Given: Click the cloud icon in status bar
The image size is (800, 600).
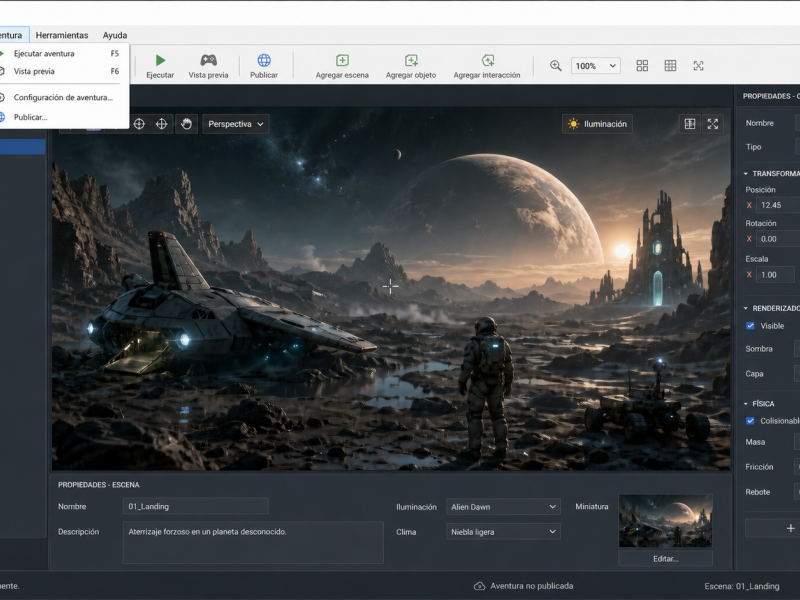Looking at the screenshot, I should pos(479,586).
